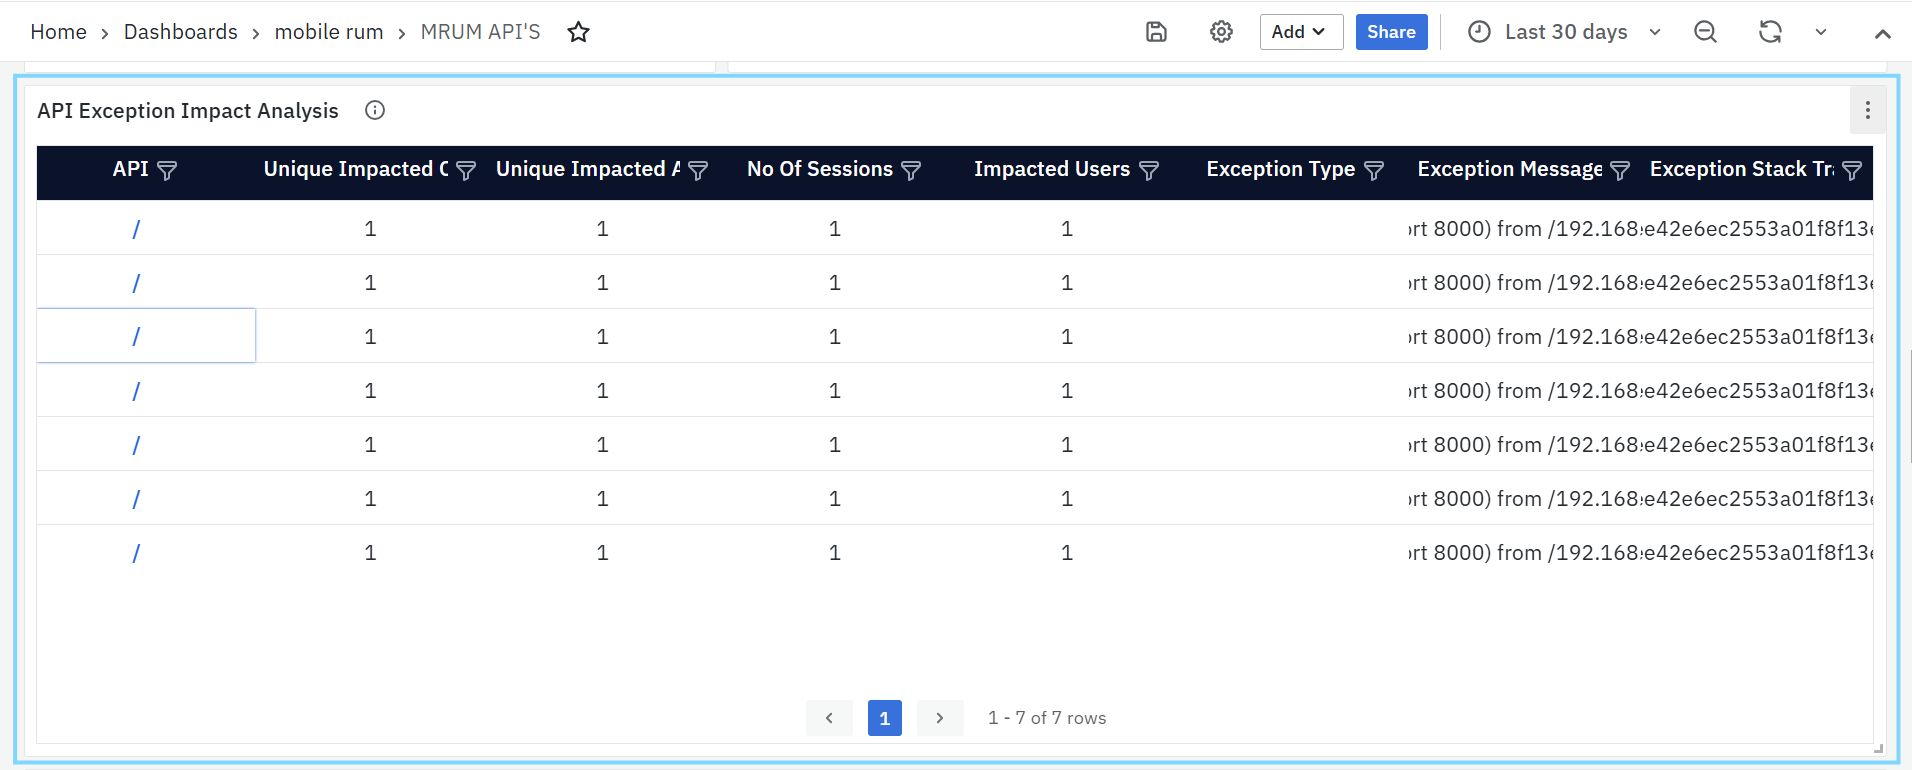Filter the Impacted Users column
Screen dimensions: 1912x770
click(x=1149, y=171)
